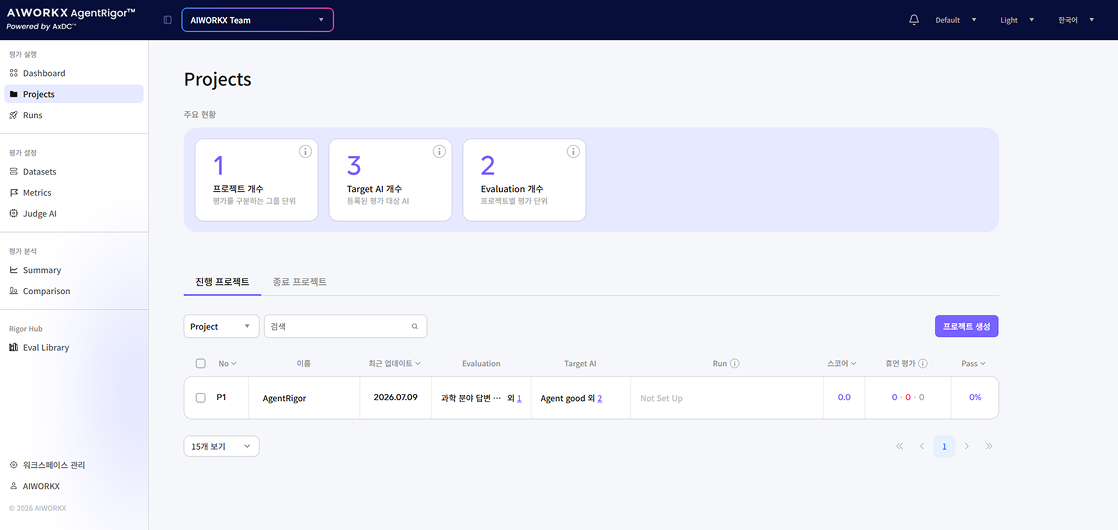
Task: Open the 한국어 language dropdown
Action: click(1076, 20)
